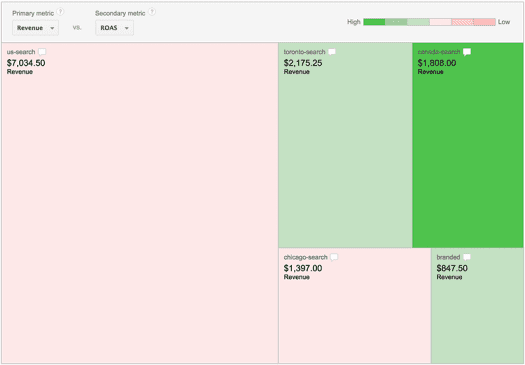Select the us-search campaign label

pos(21,52)
